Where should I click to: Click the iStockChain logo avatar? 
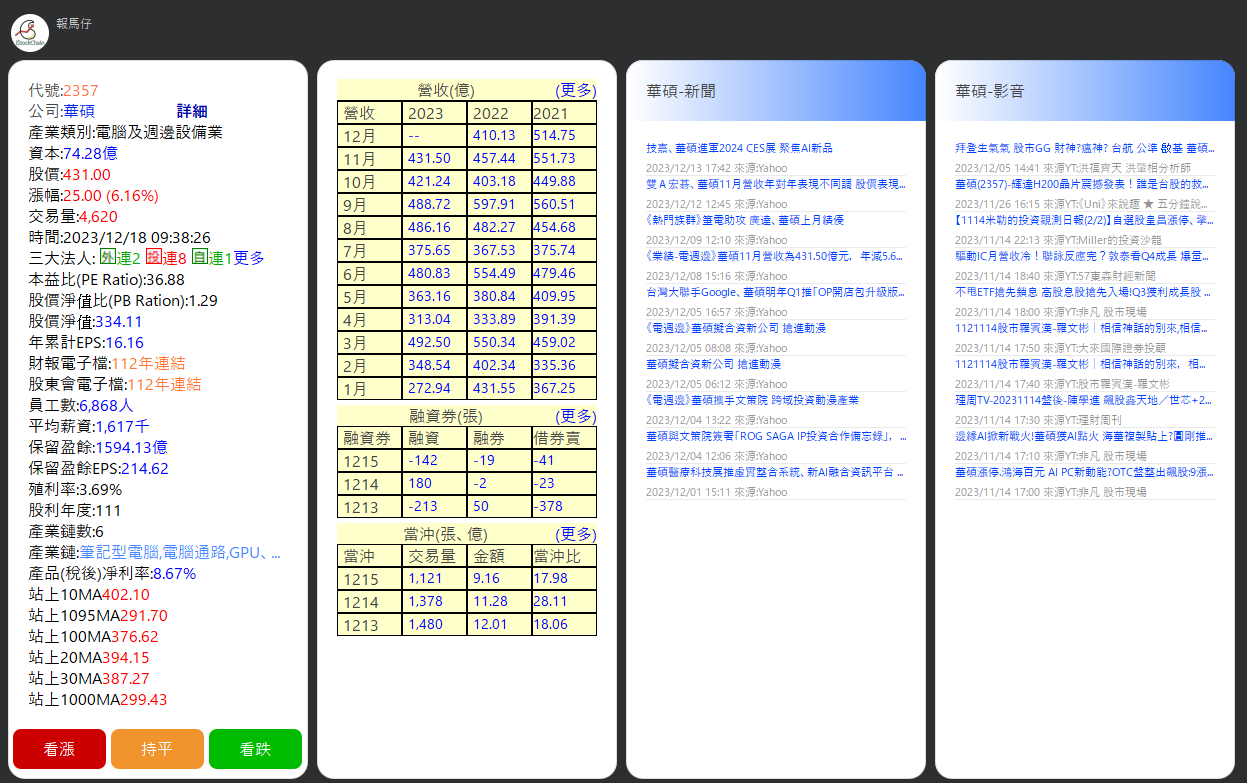pyautogui.click(x=30, y=33)
